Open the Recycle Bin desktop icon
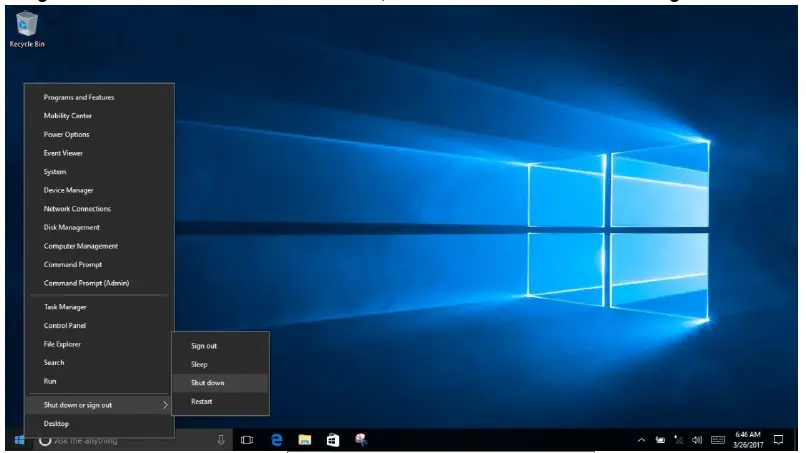This screenshot has width=806, height=453. [x=27, y=30]
